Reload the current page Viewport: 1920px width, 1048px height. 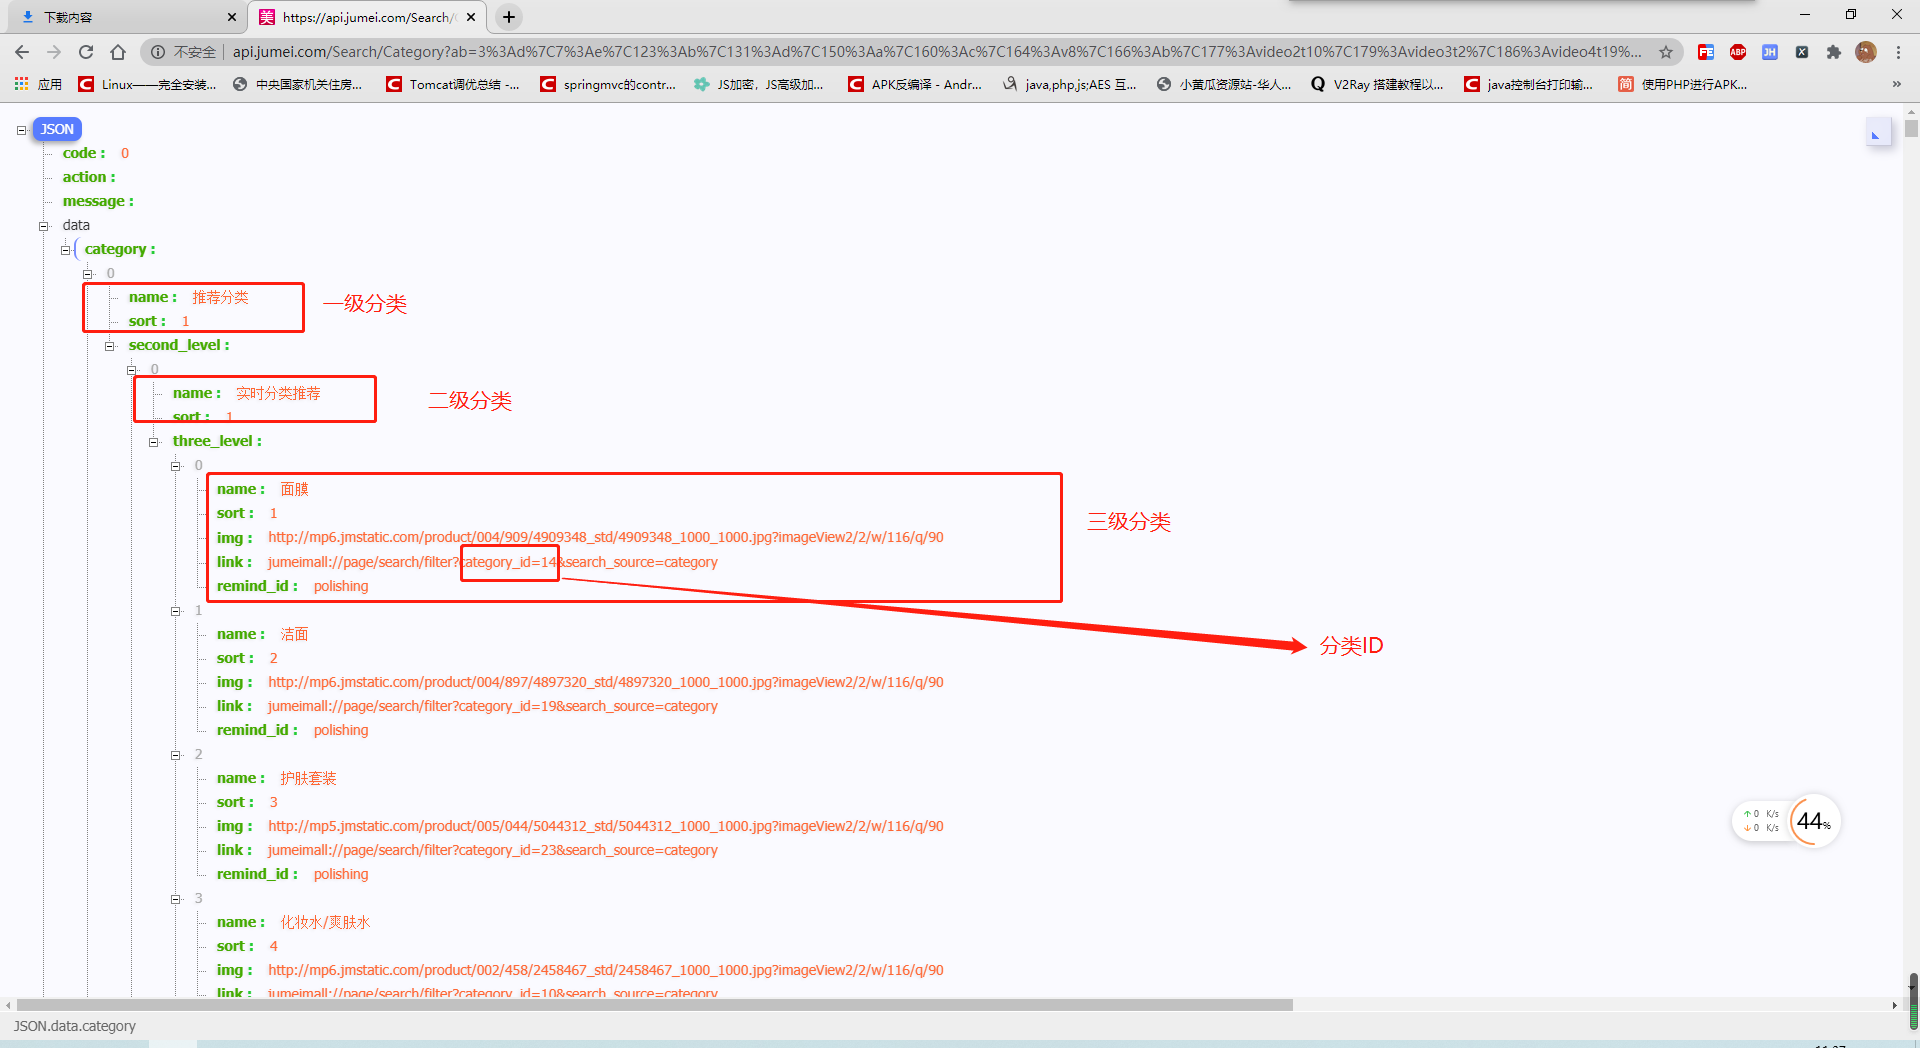86,52
